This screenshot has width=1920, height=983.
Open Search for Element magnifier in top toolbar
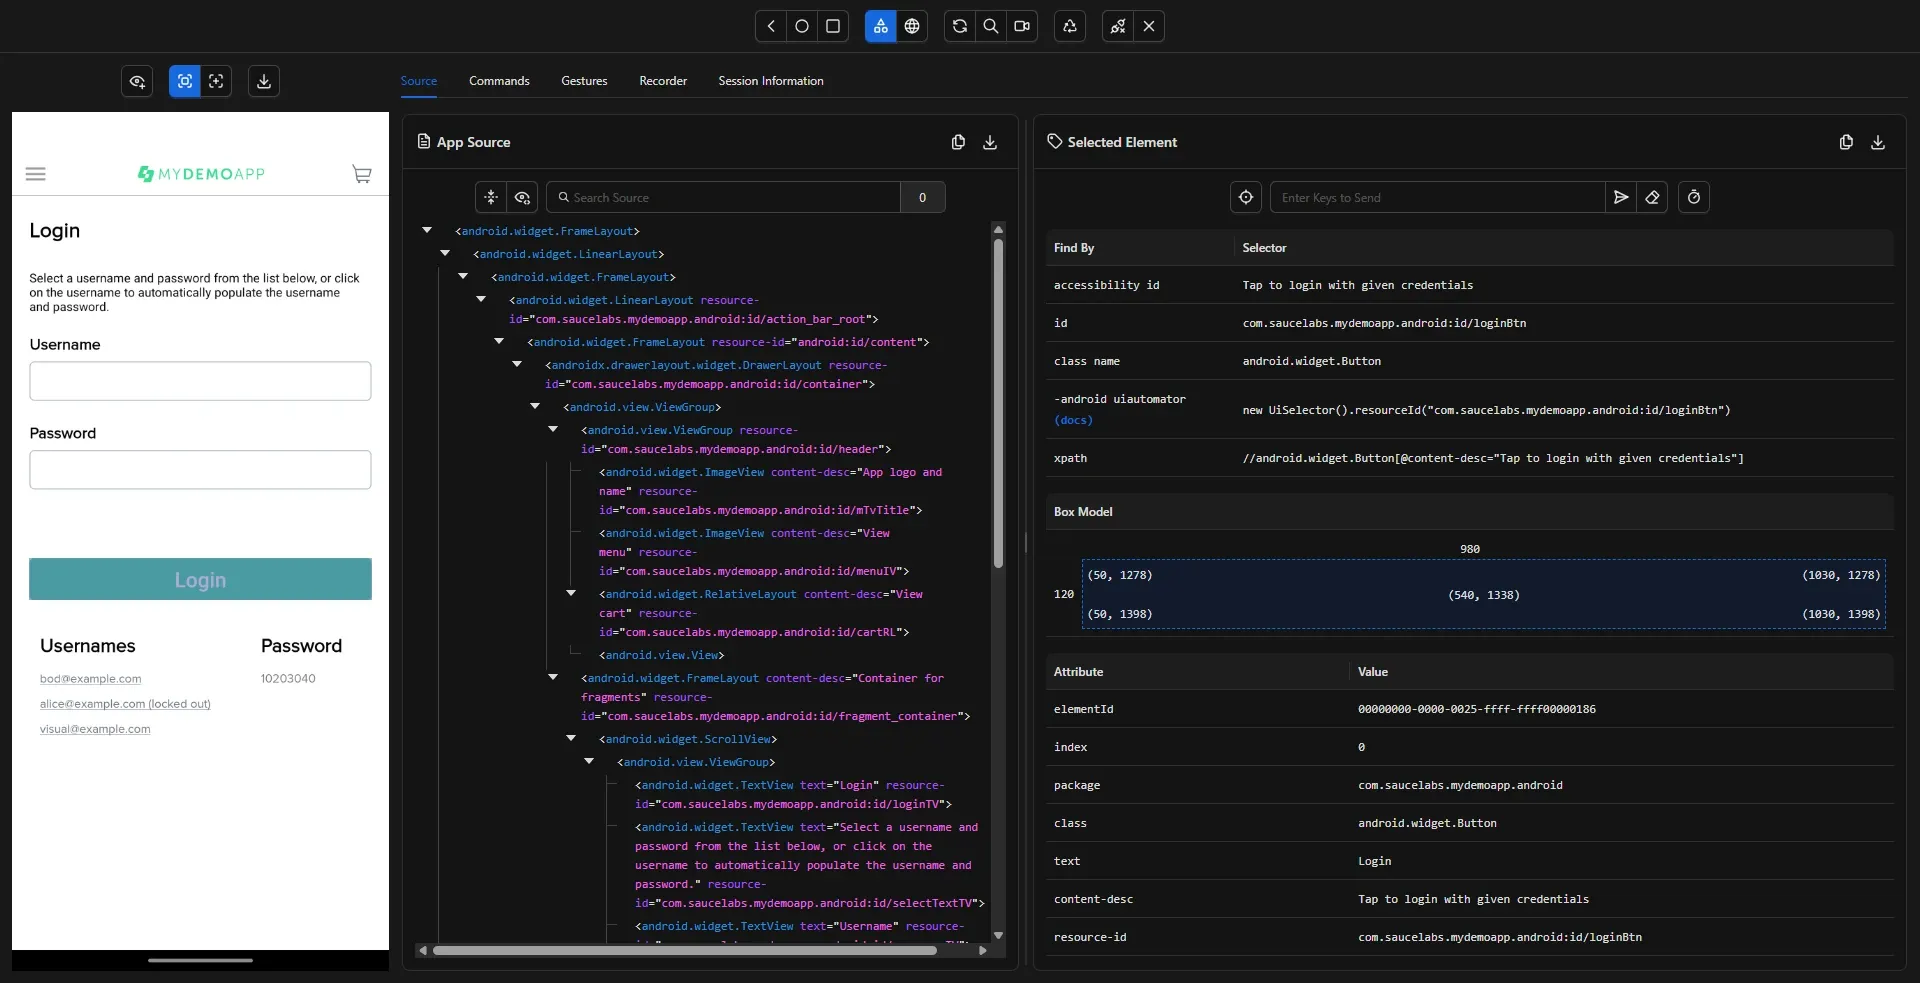pos(991,26)
